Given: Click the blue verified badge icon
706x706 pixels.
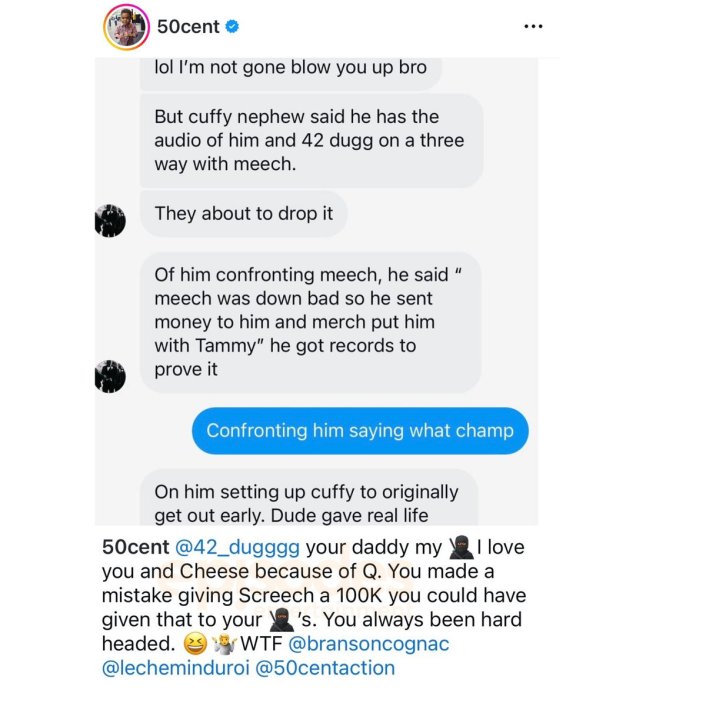Looking at the screenshot, I should click(232, 27).
